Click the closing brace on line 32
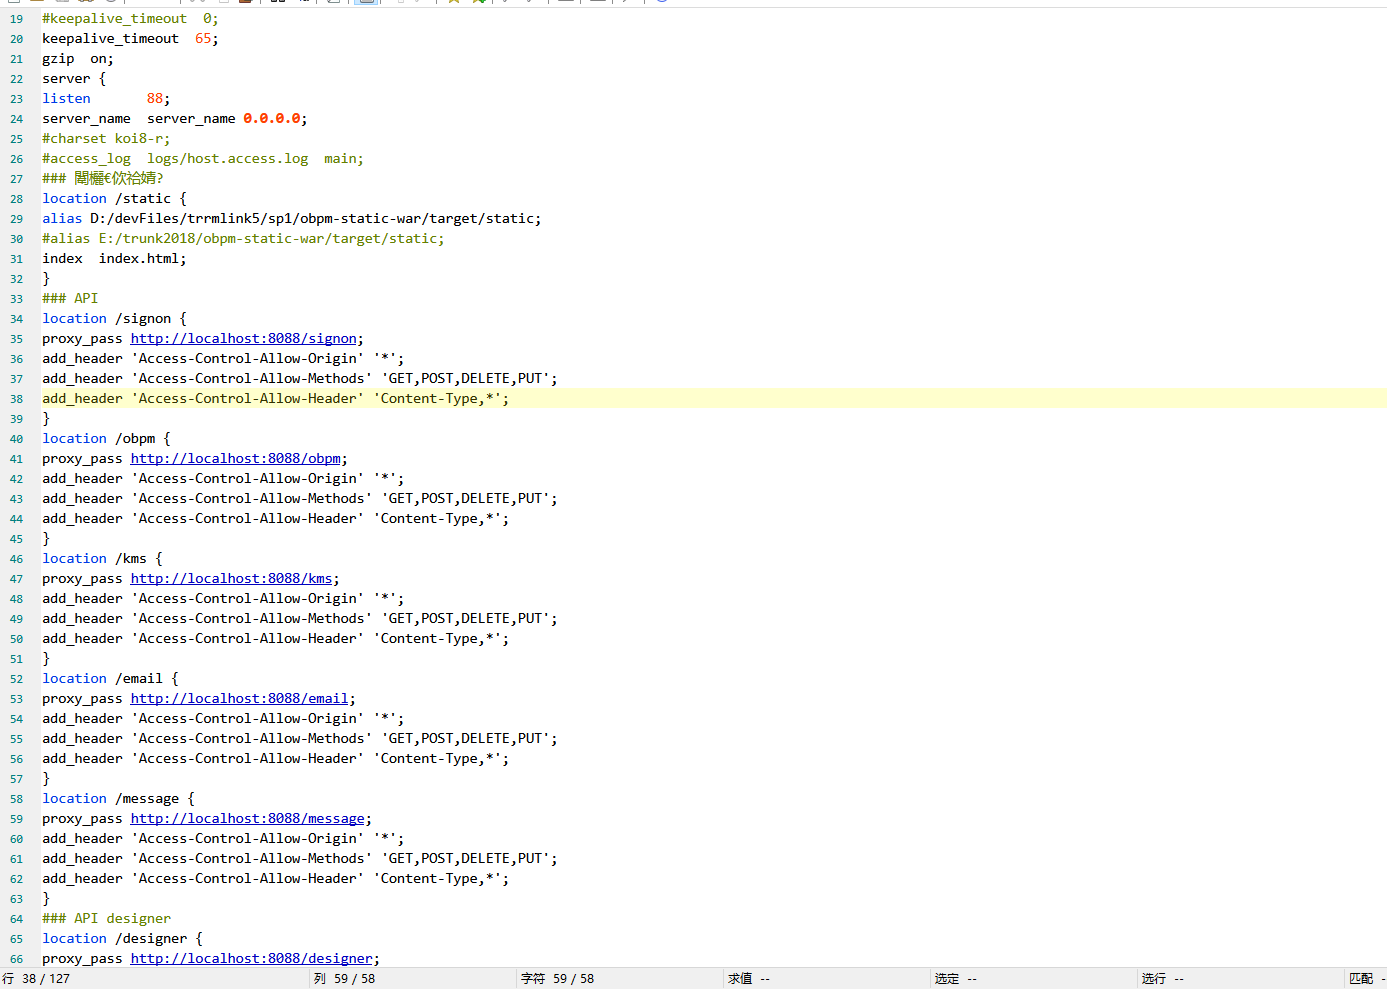The width and height of the screenshot is (1387, 989). pos(46,279)
